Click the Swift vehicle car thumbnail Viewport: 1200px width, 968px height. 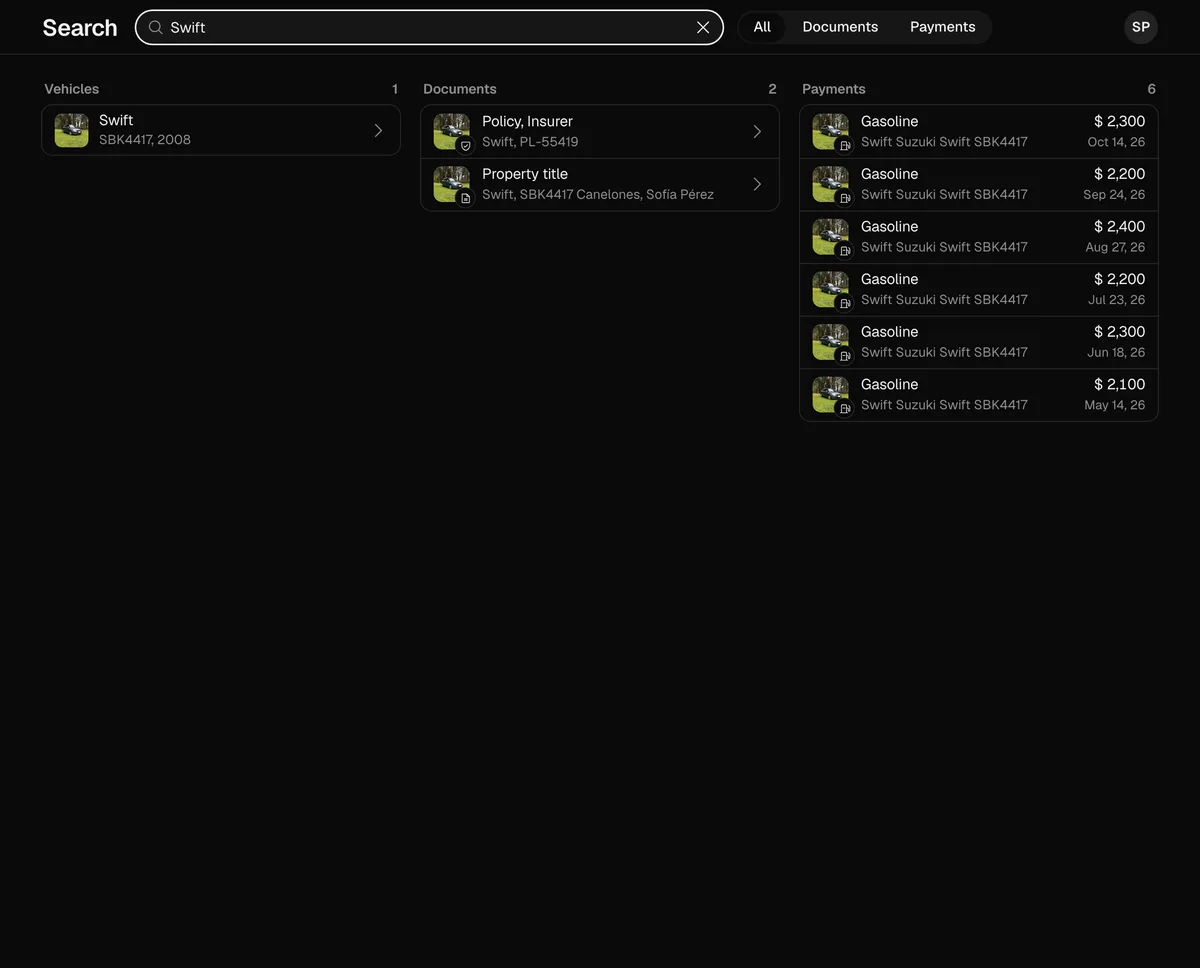coord(72,130)
